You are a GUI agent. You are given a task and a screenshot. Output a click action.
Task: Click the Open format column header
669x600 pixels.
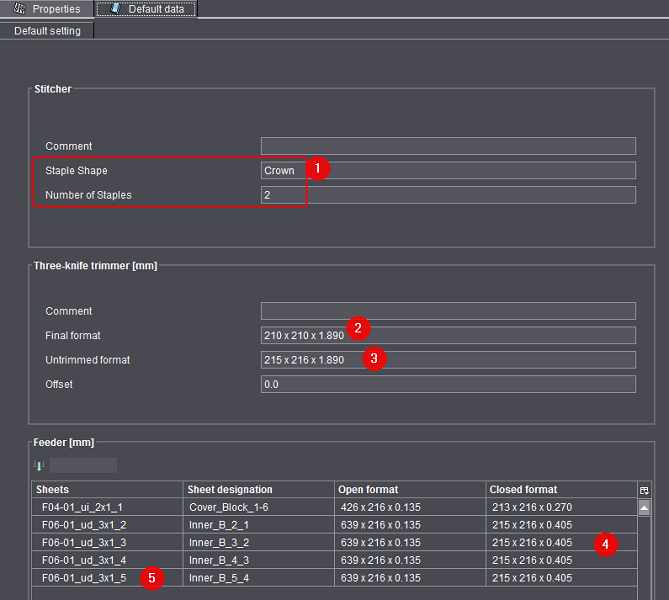pyautogui.click(x=409, y=490)
